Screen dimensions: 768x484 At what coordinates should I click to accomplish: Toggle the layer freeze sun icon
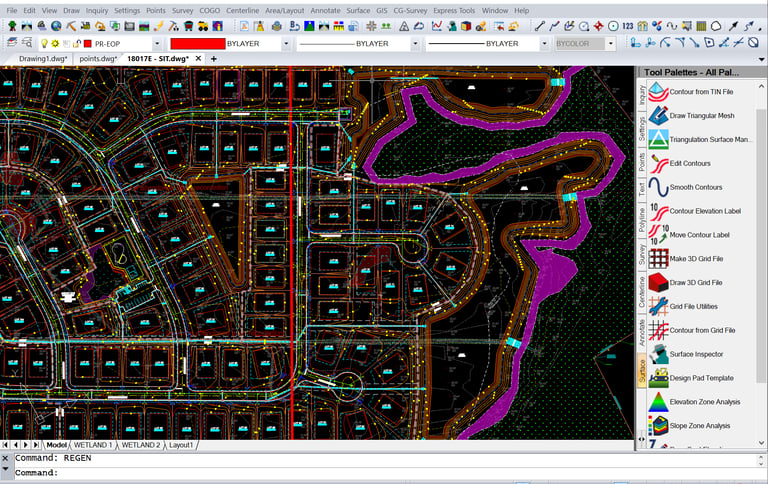(x=55, y=44)
